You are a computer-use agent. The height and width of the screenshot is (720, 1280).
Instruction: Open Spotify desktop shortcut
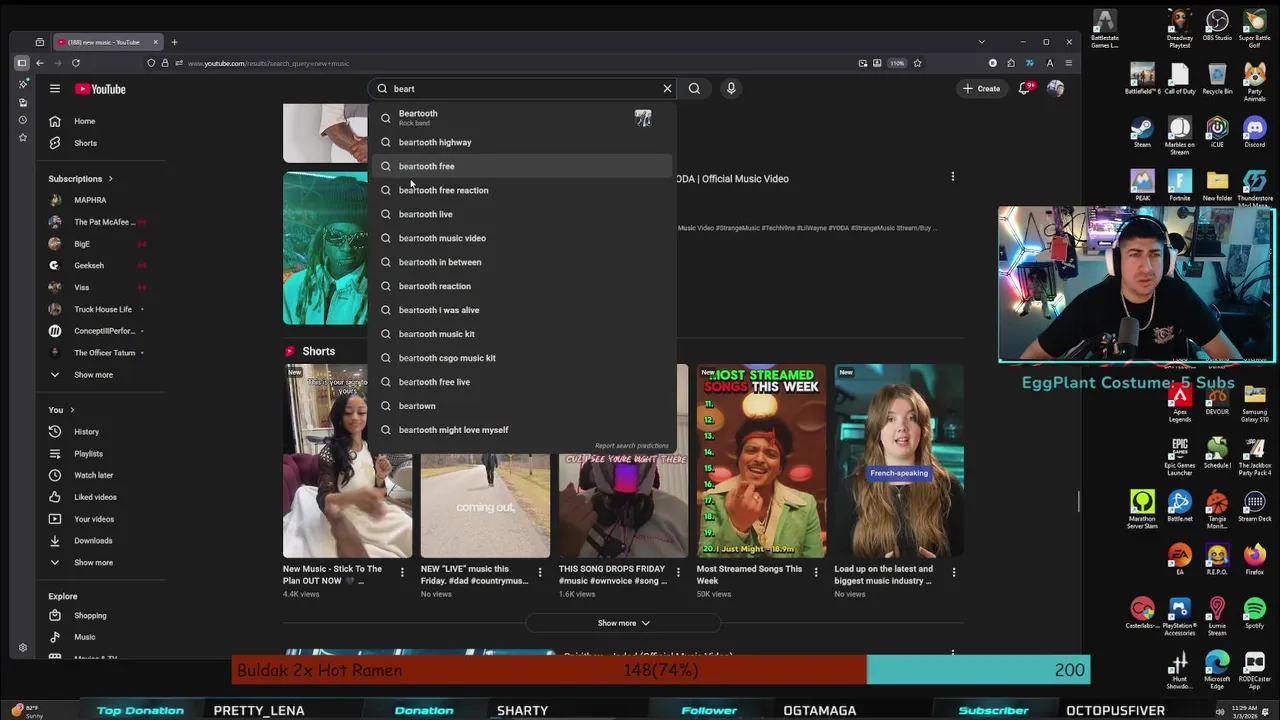tap(1255, 613)
